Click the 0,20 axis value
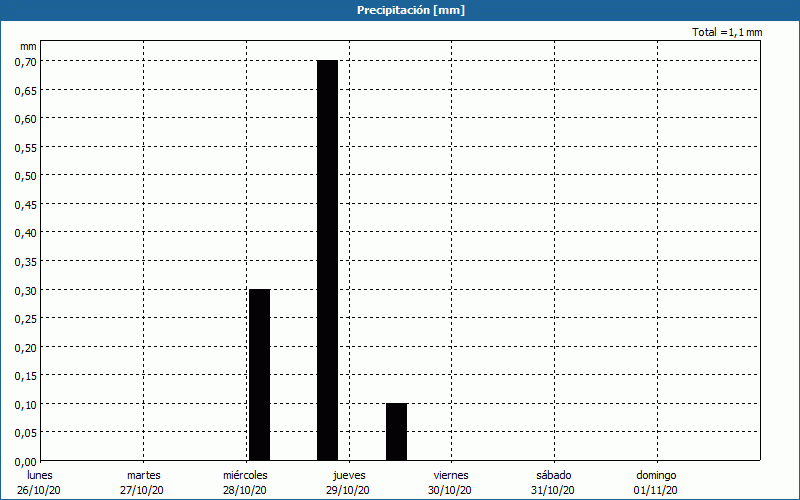The image size is (800, 500). pos(26,347)
